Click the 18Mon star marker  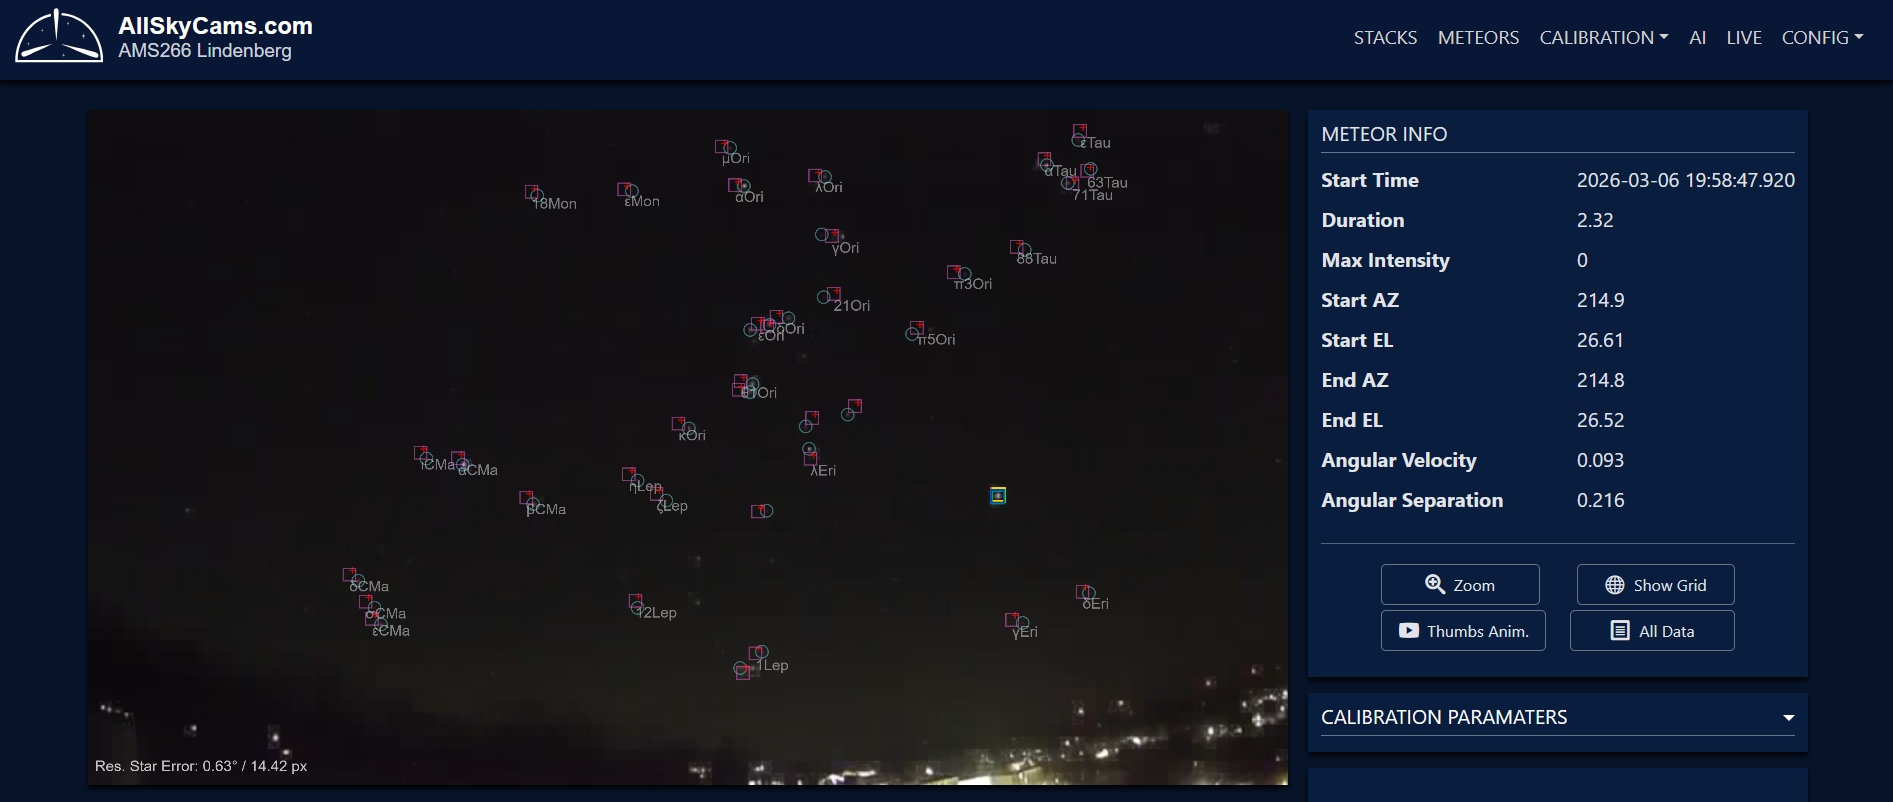(x=533, y=193)
